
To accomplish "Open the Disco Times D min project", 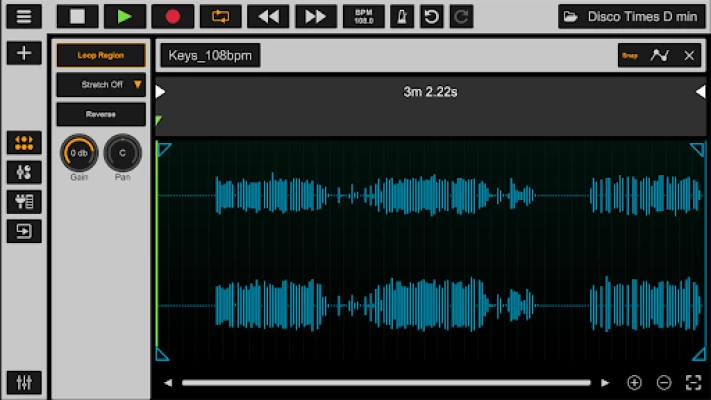I will (631, 16).
